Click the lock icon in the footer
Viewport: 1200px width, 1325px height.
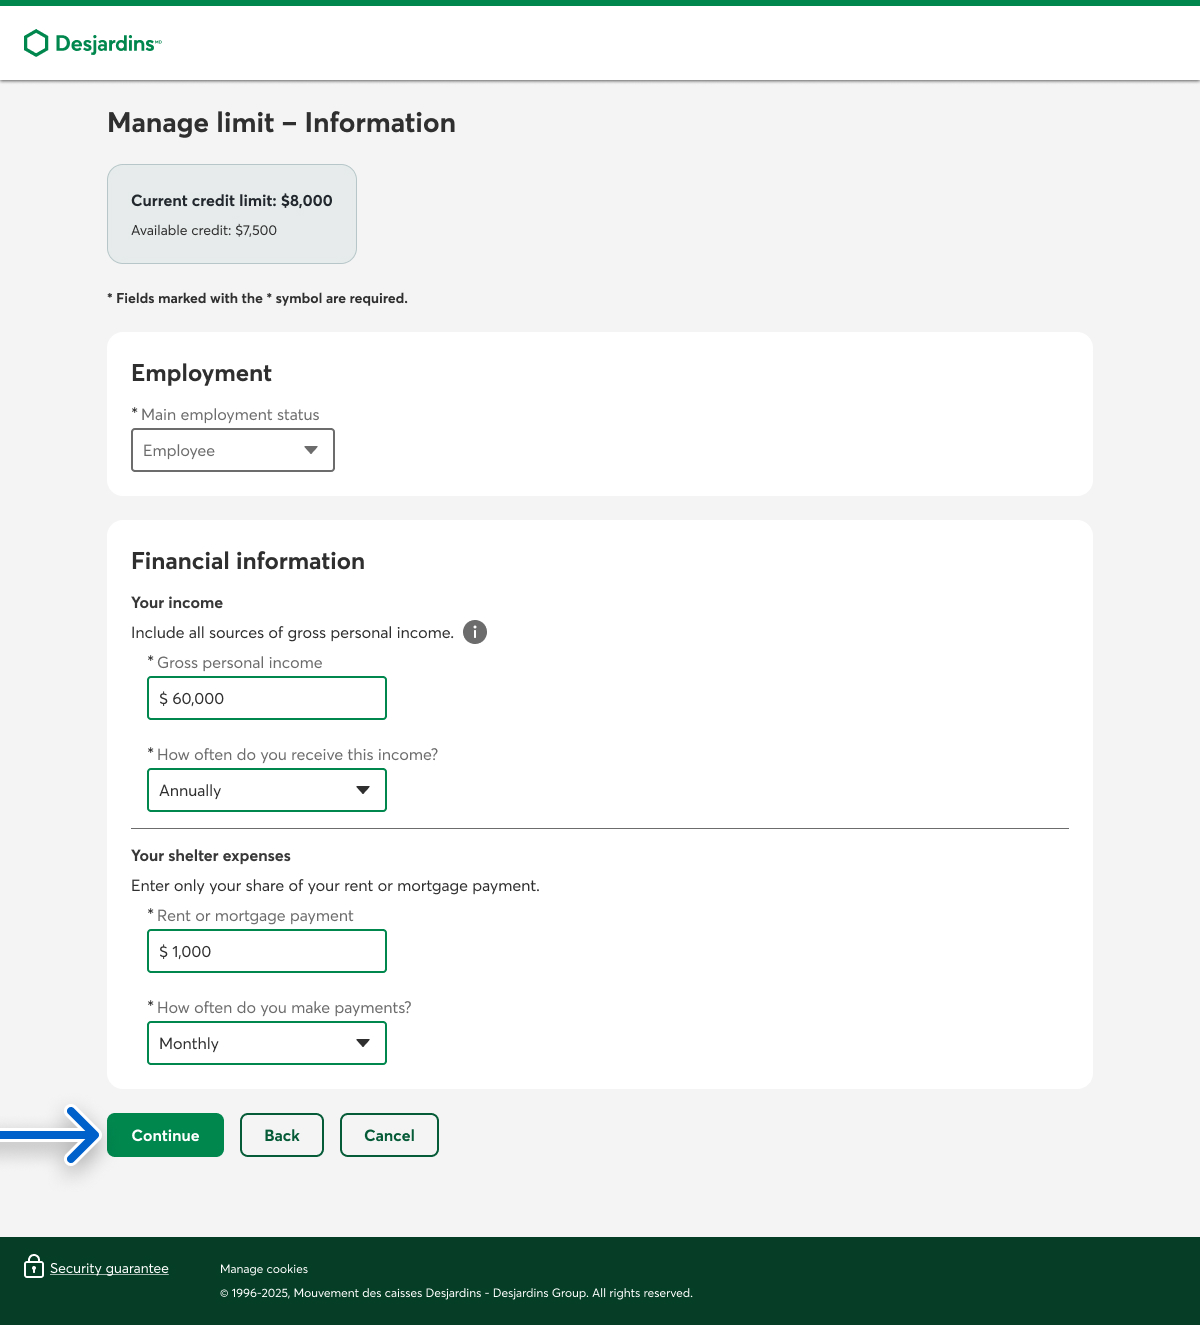point(34,1266)
